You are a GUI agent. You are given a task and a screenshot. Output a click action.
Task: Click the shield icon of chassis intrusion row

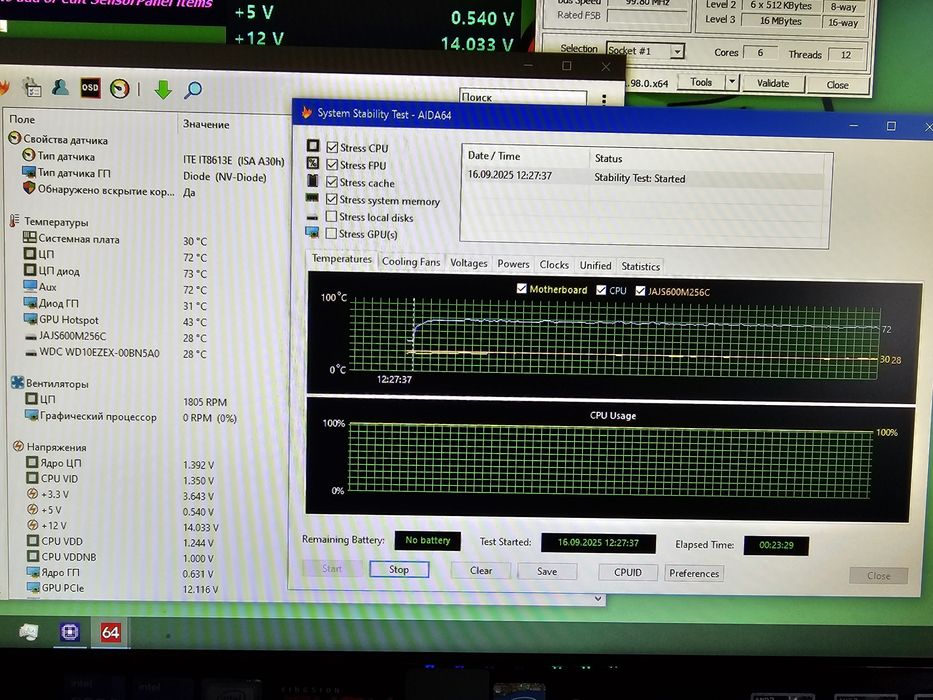coord(29,188)
